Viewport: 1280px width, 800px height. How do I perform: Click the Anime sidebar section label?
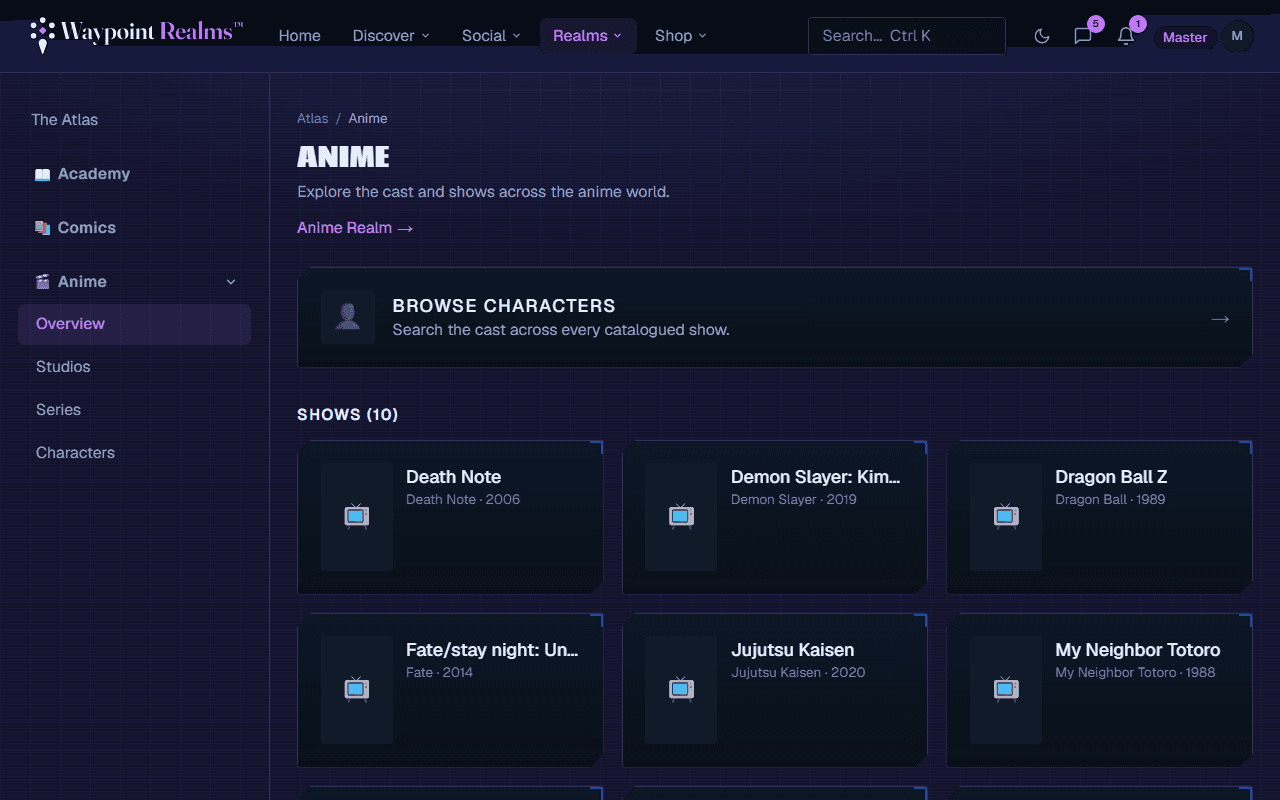pos(82,282)
